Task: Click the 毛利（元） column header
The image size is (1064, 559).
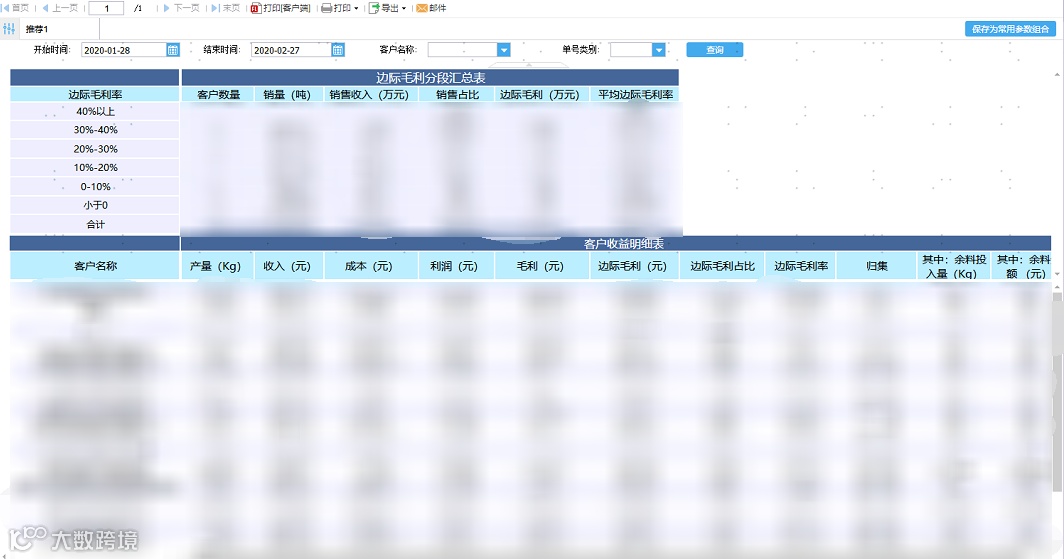Action: click(x=540, y=266)
